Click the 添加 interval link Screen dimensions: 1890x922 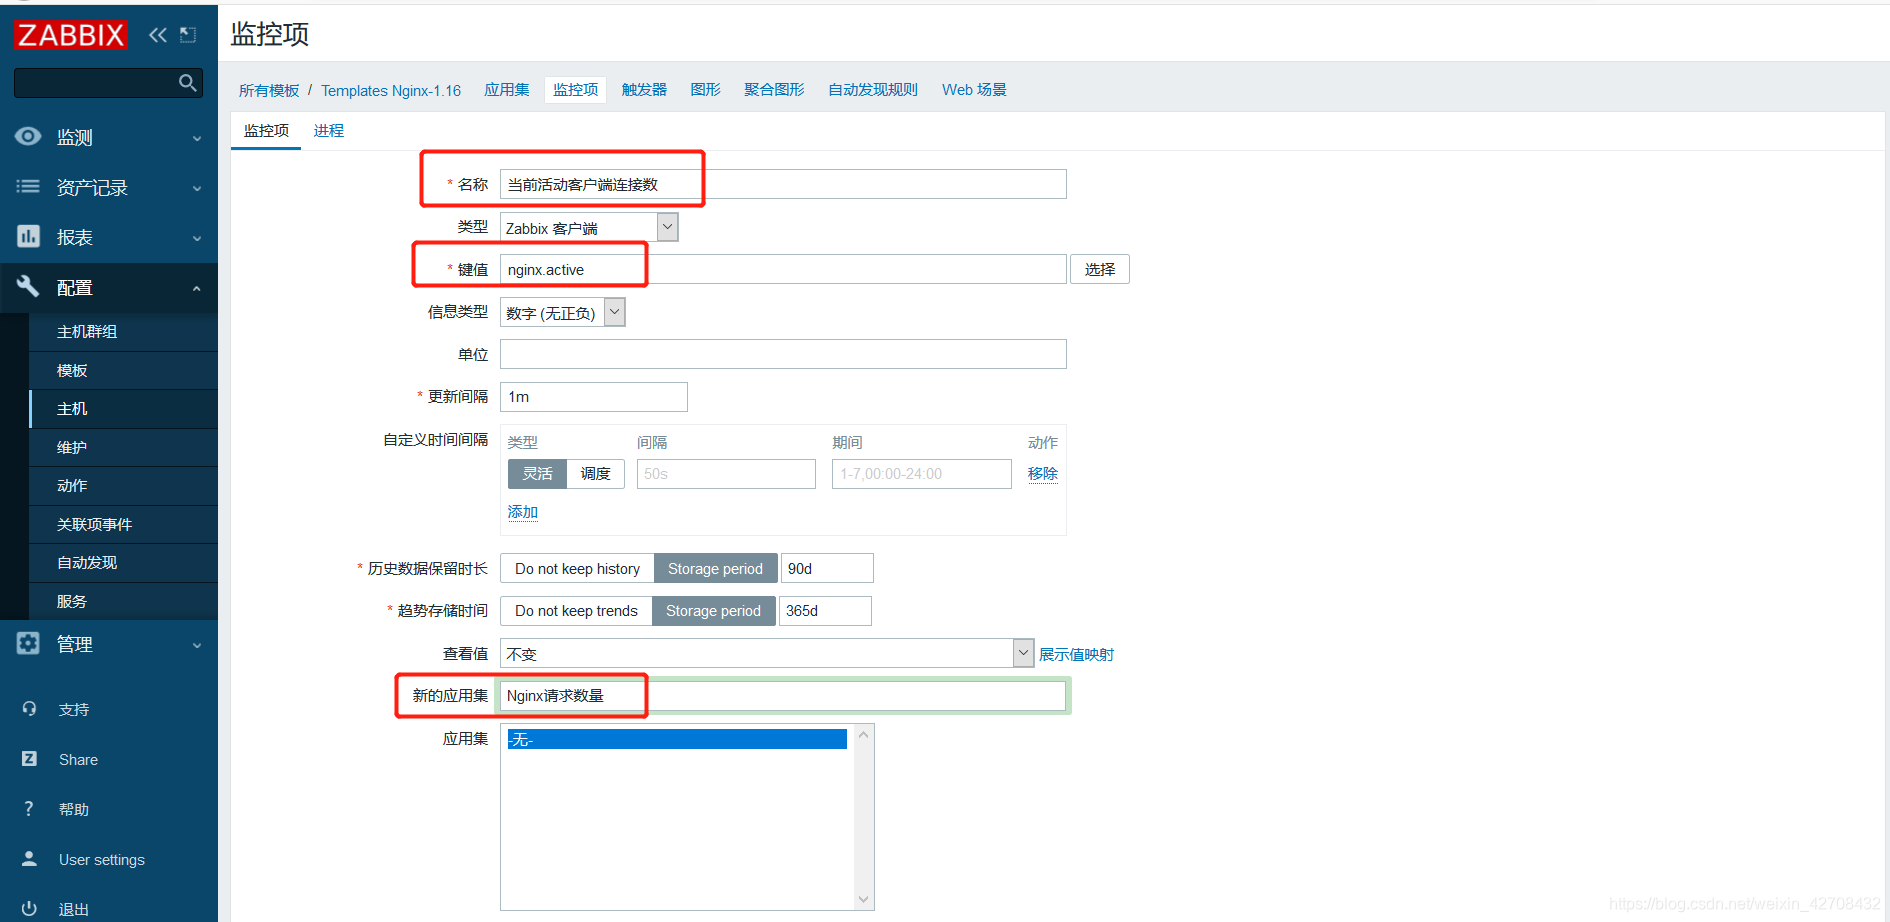tap(523, 512)
